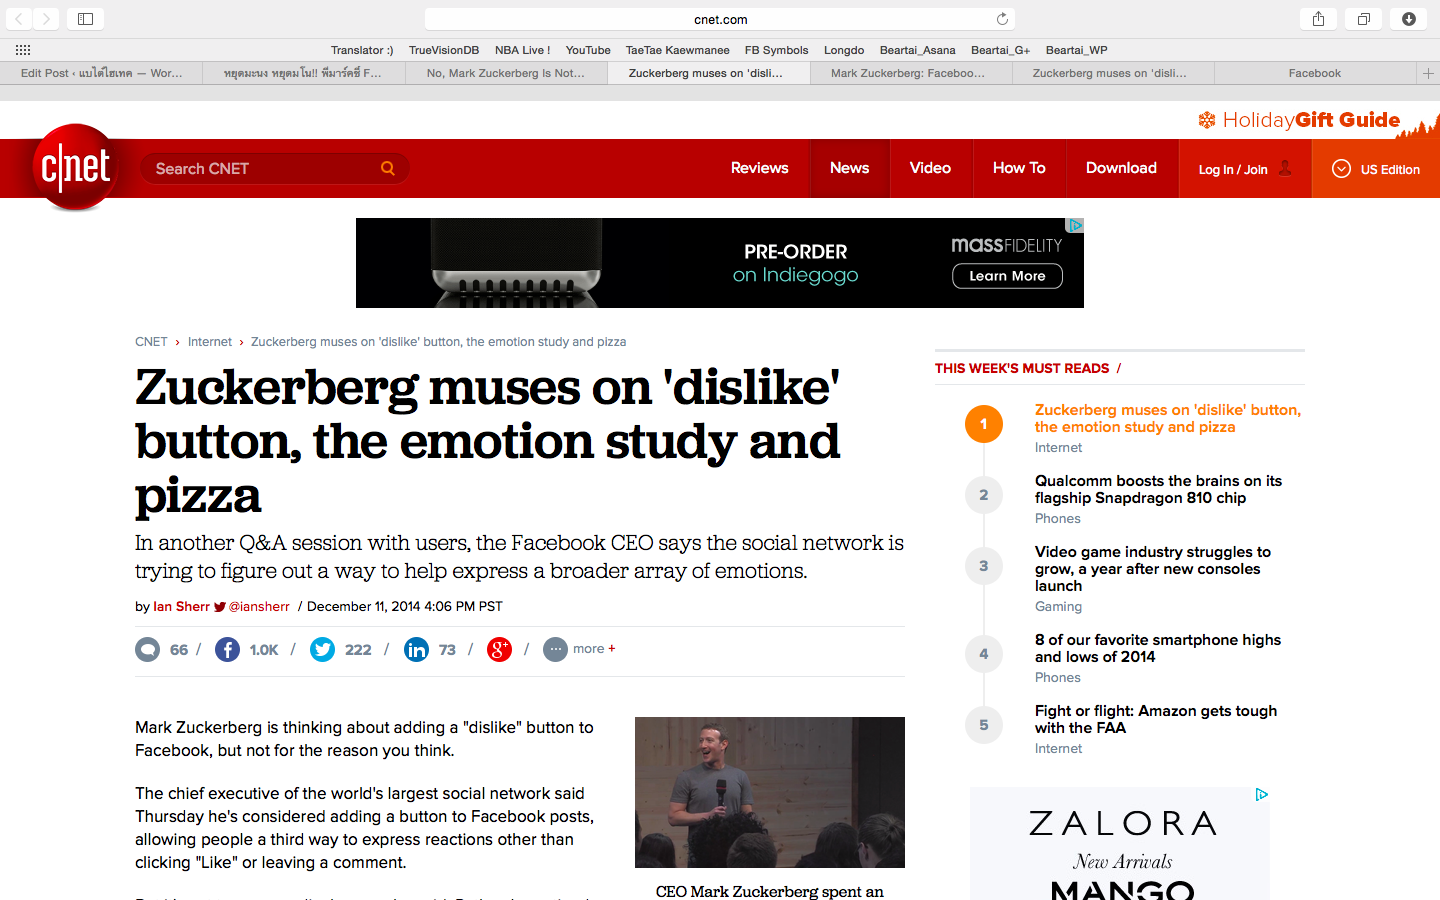Open the Download menu
The width and height of the screenshot is (1440, 900).
coord(1122,168)
